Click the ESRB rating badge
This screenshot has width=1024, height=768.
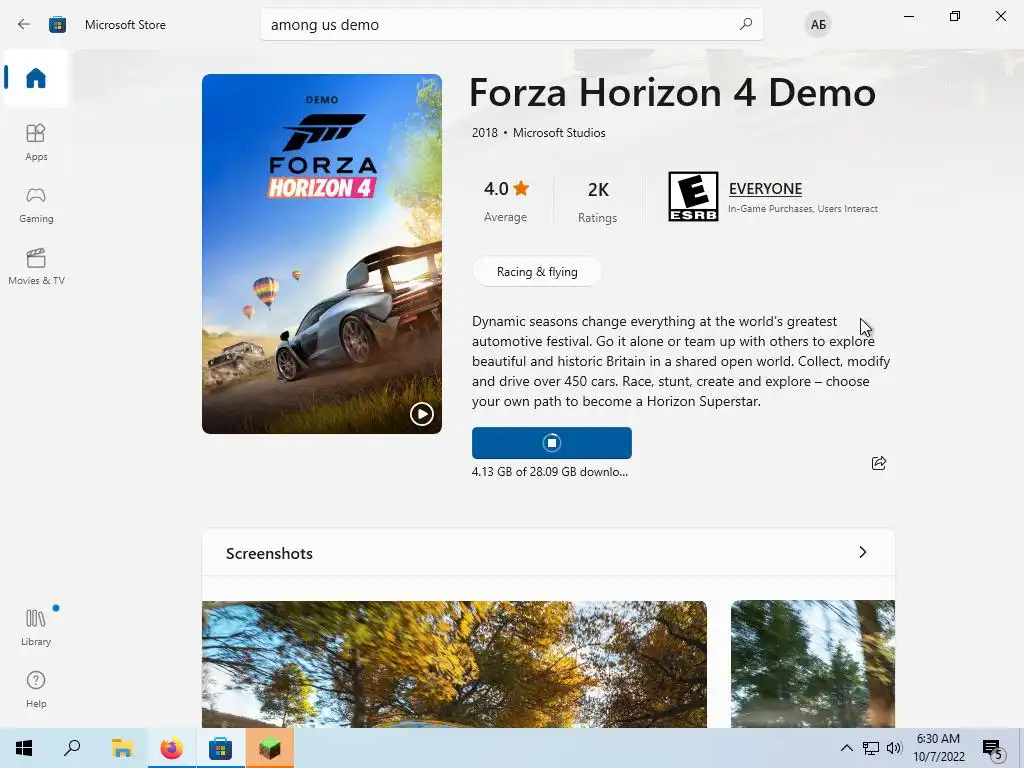click(x=693, y=197)
